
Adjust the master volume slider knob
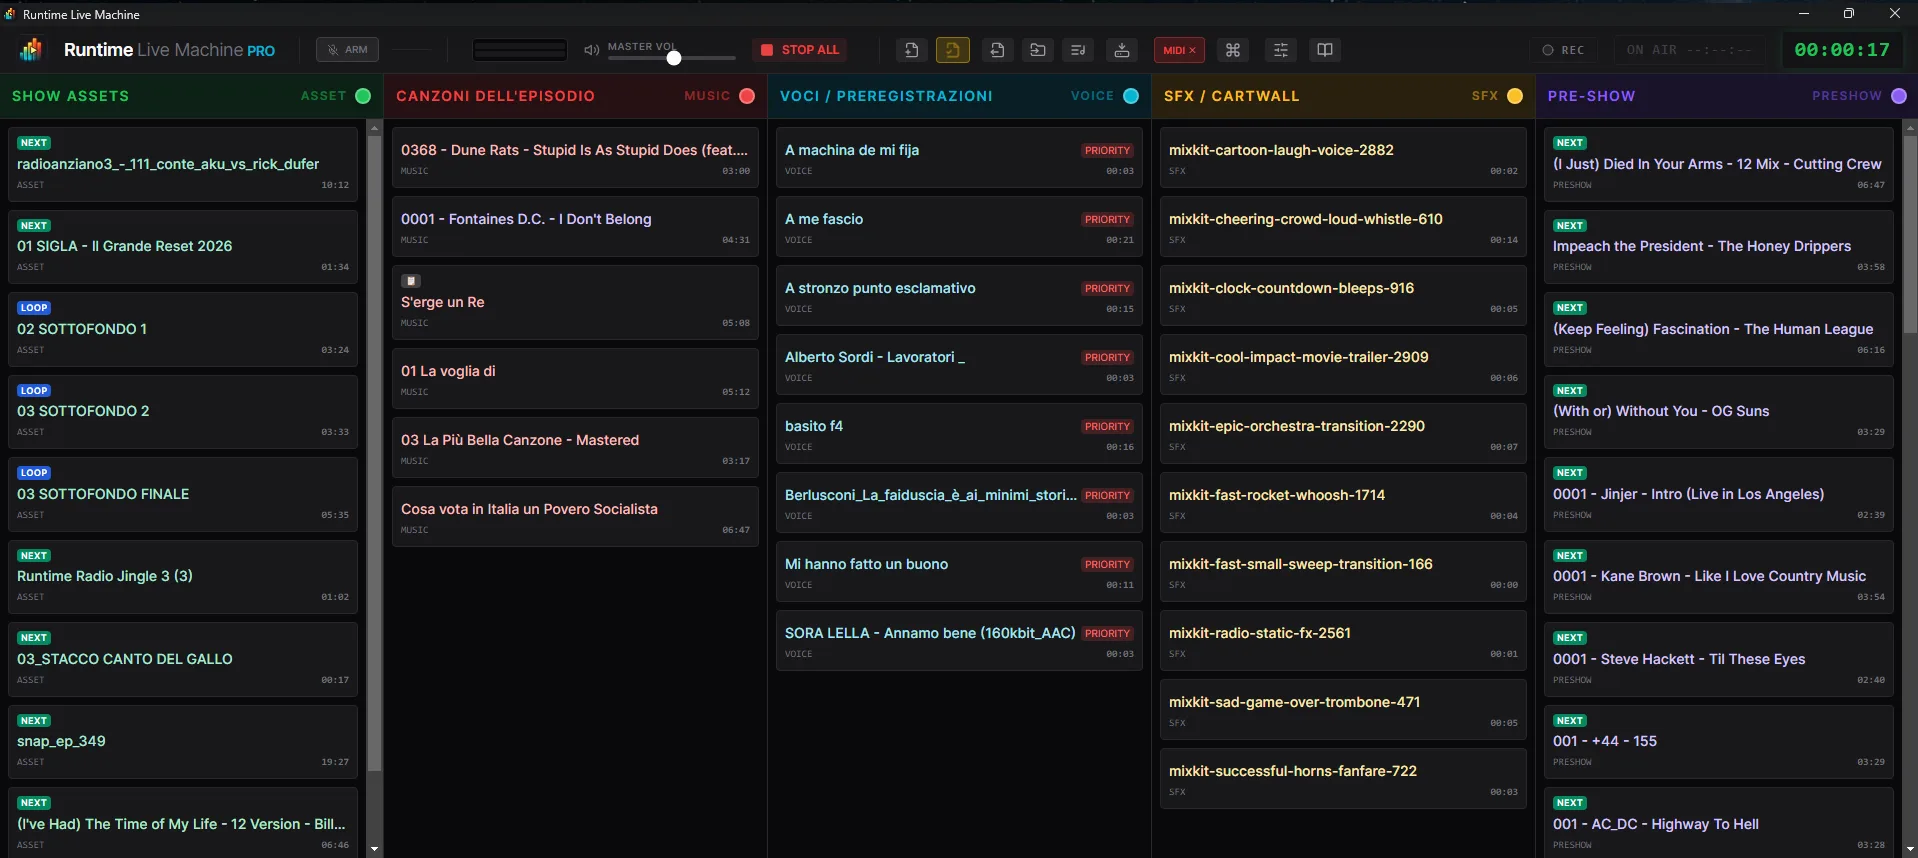(674, 58)
